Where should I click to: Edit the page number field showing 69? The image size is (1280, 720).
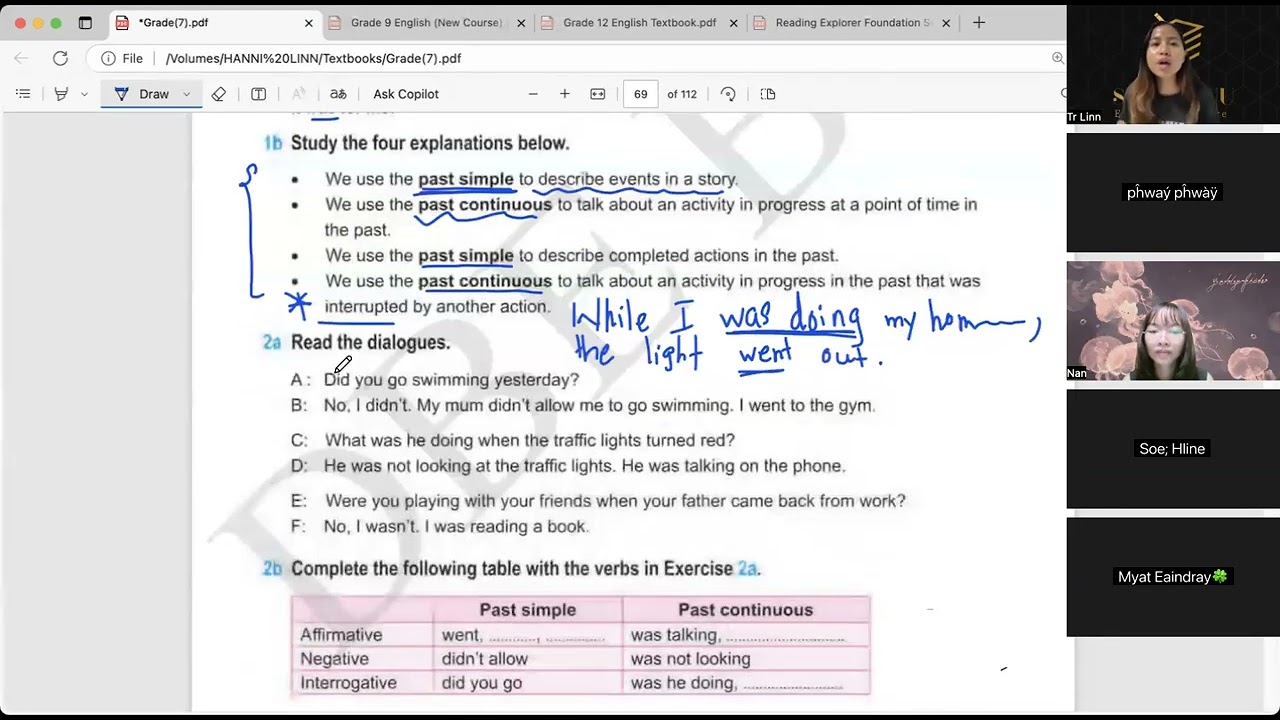(x=641, y=94)
